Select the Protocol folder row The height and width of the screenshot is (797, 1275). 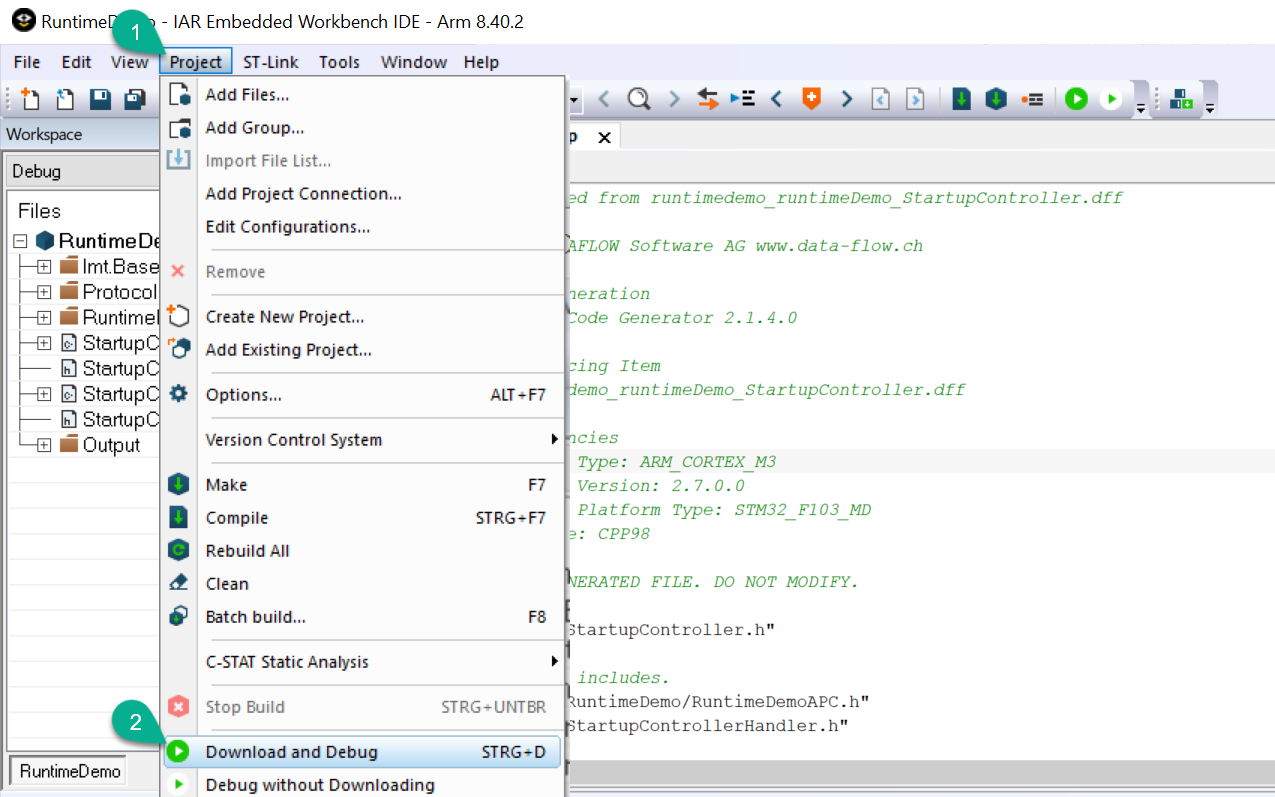pos(109,292)
